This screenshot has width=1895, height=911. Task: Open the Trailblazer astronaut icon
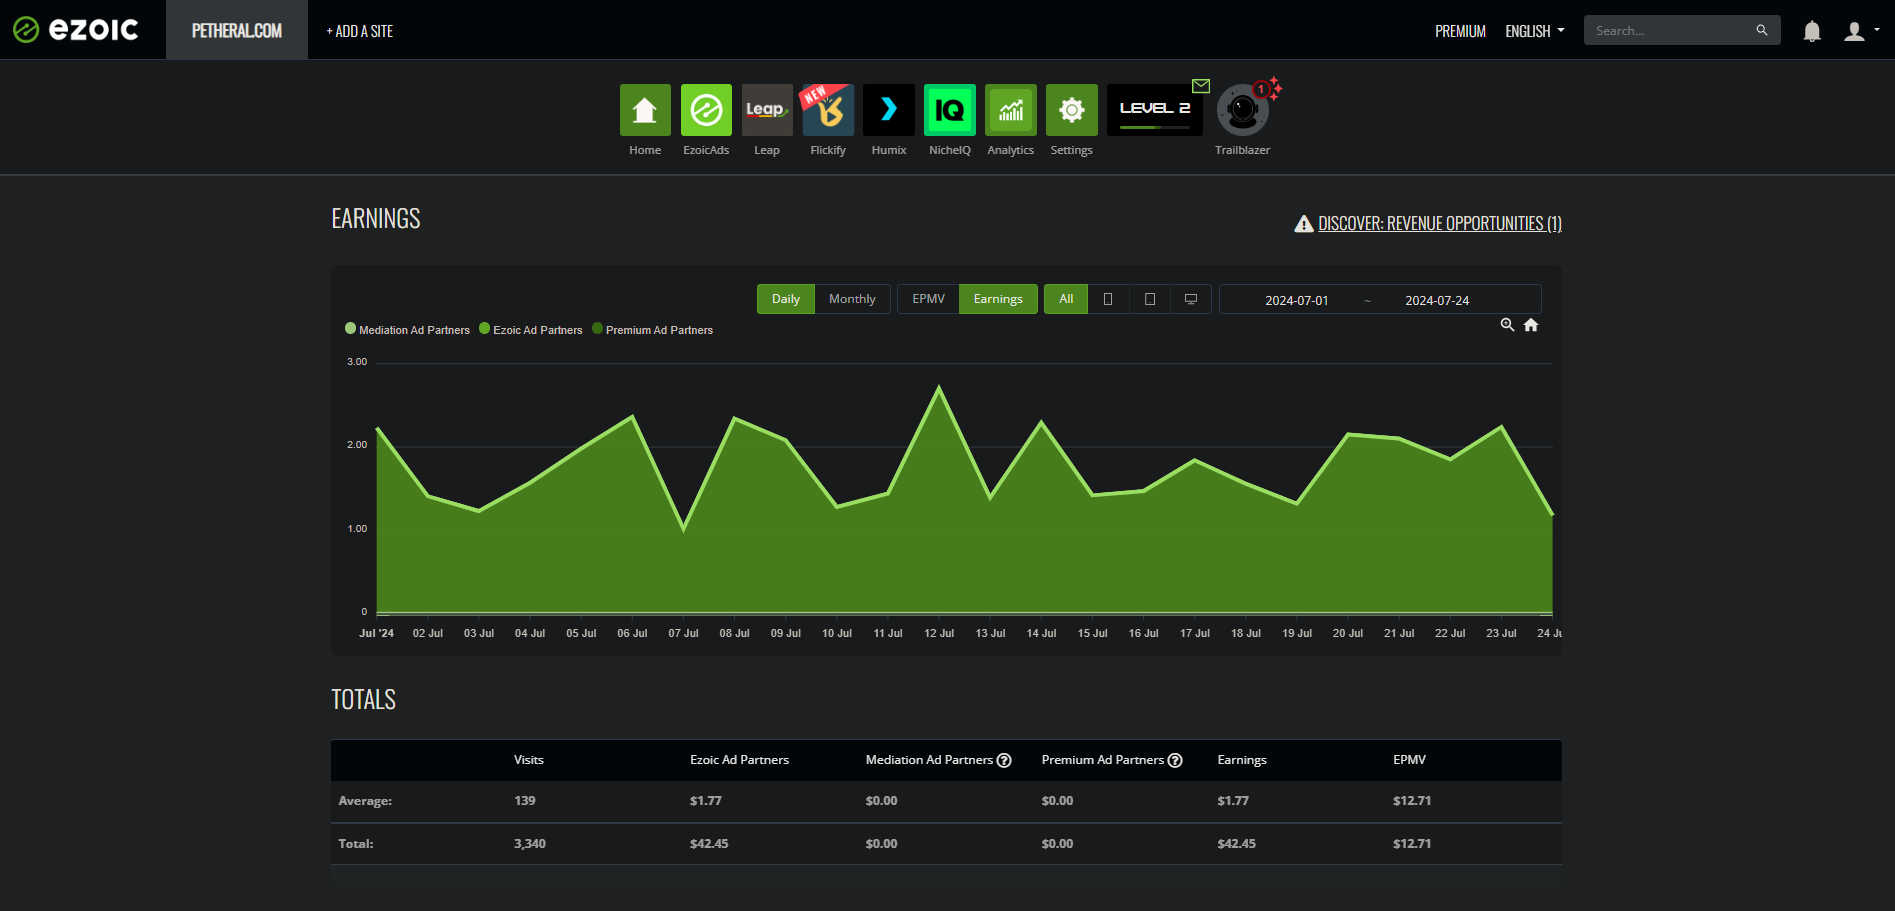1242,111
